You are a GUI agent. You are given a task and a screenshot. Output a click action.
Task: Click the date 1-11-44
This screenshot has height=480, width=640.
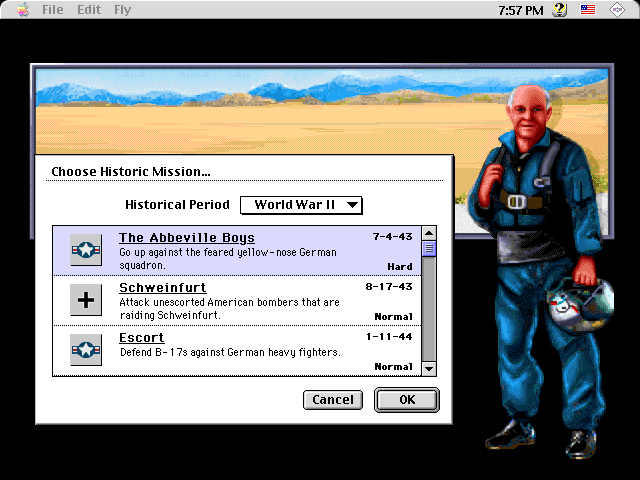point(389,337)
